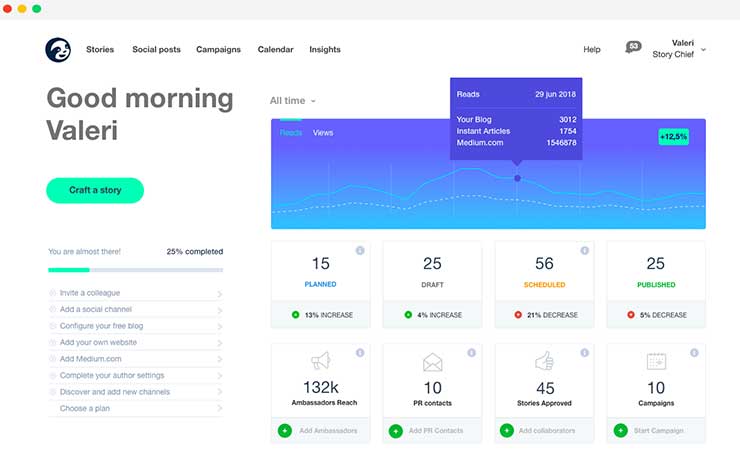This screenshot has width=740, height=449.
Task: Switch chart to Views tab
Action: coord(323,133)
